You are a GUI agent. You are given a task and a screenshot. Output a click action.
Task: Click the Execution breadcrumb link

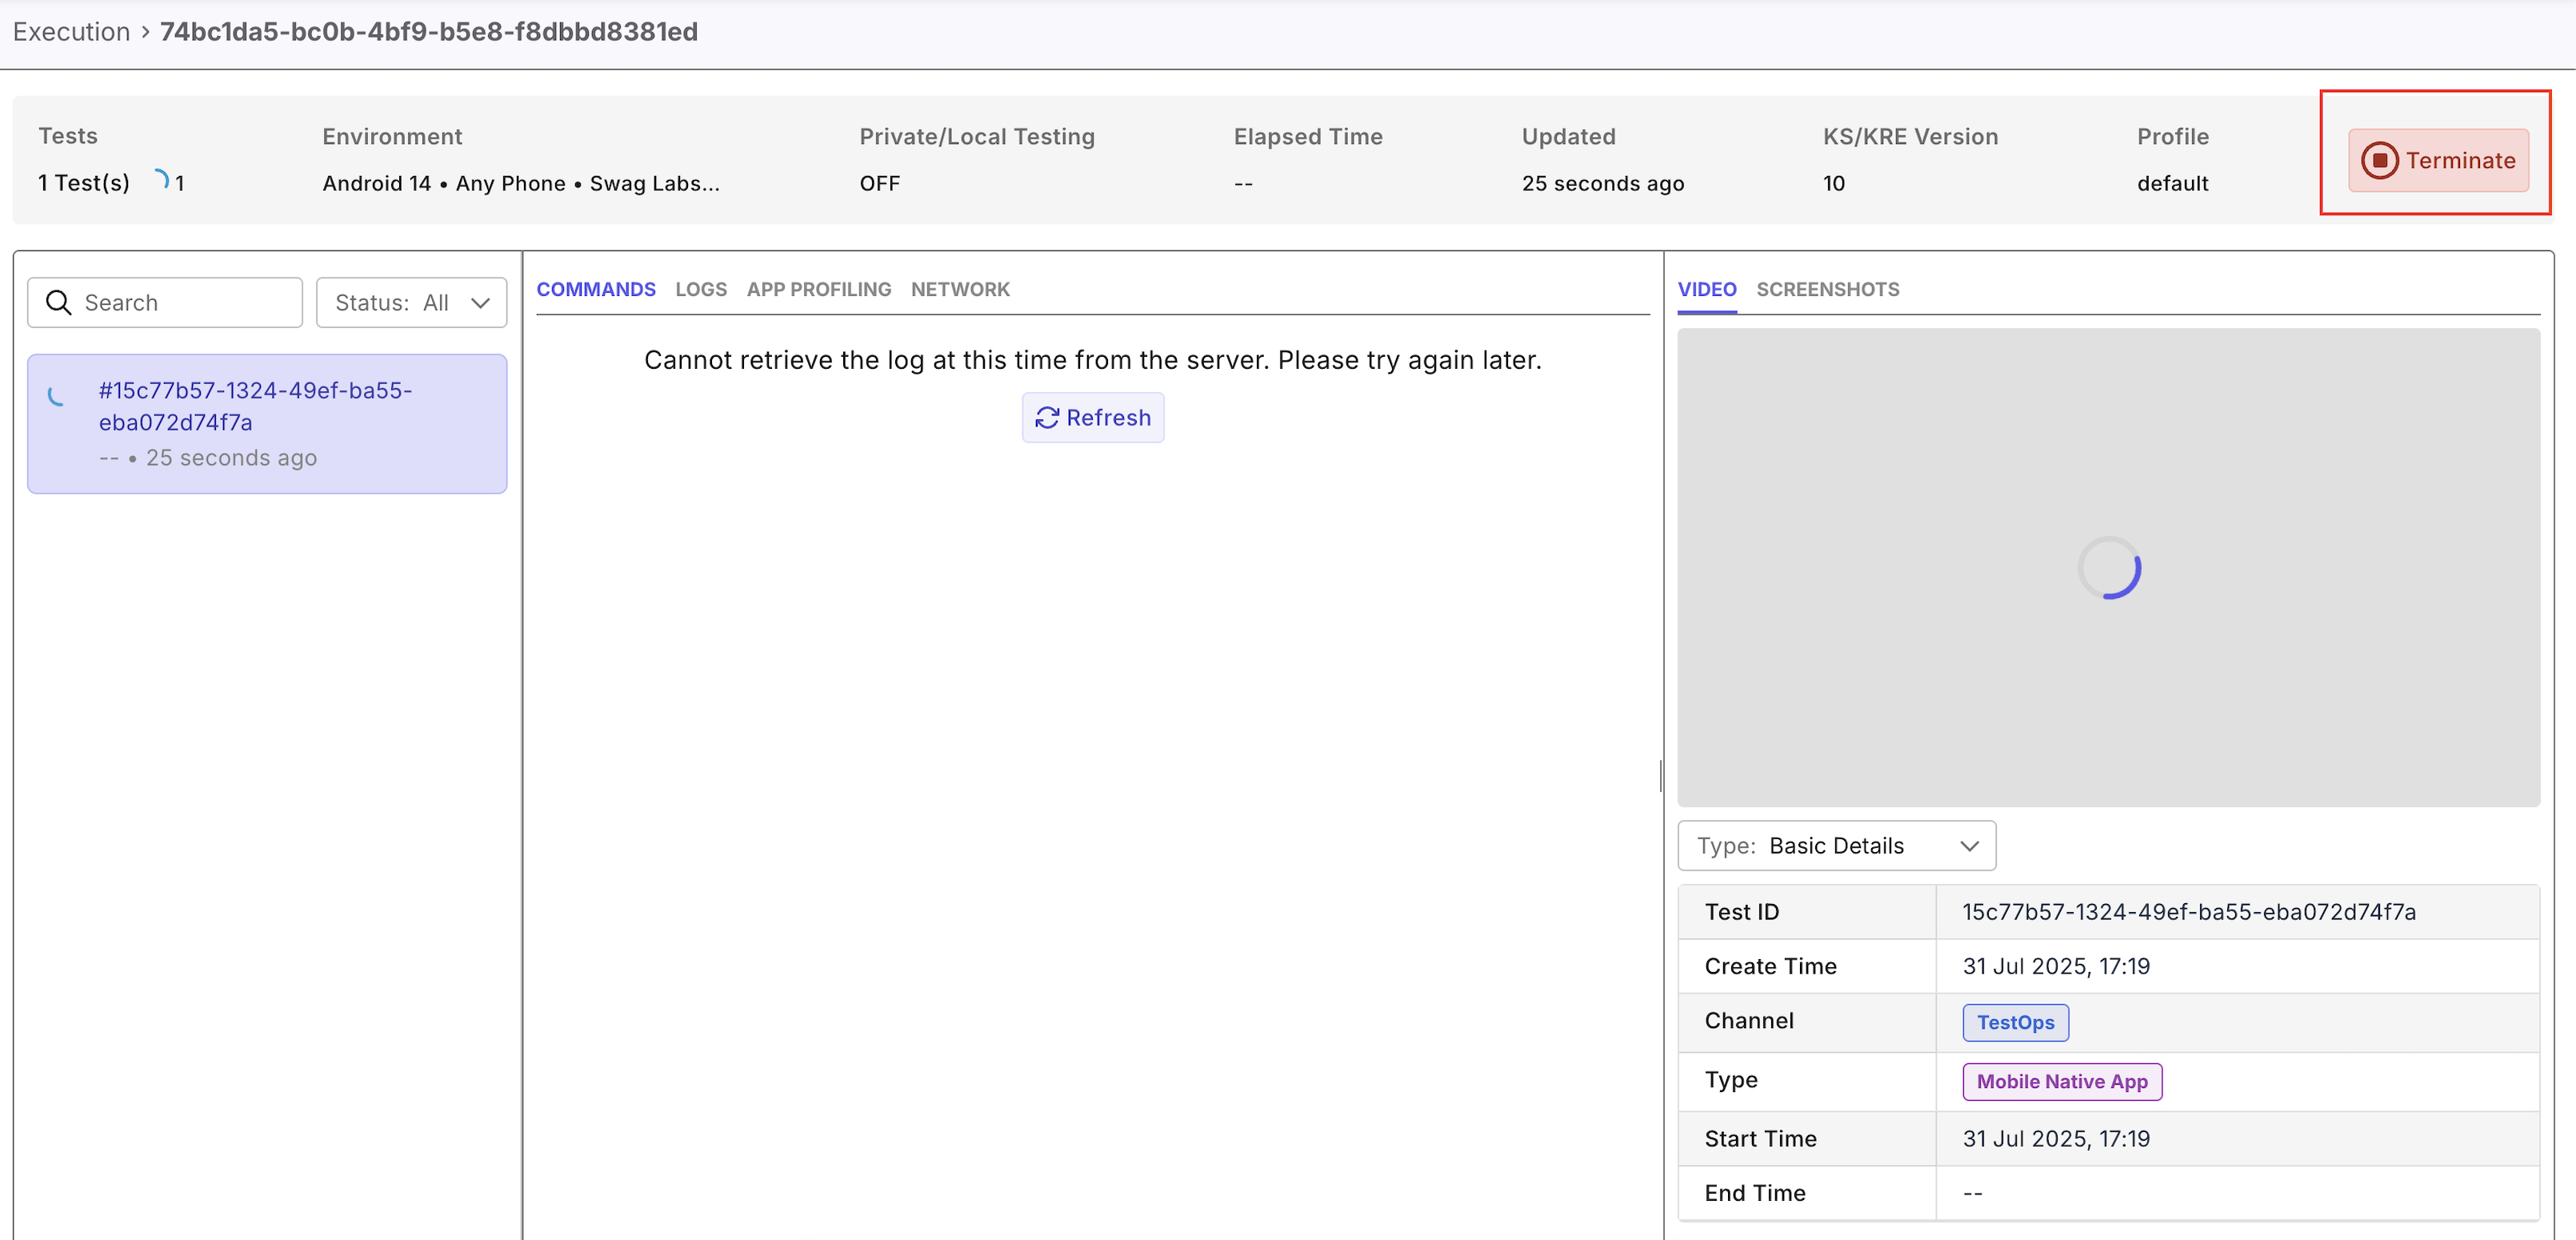click(71, 32)
